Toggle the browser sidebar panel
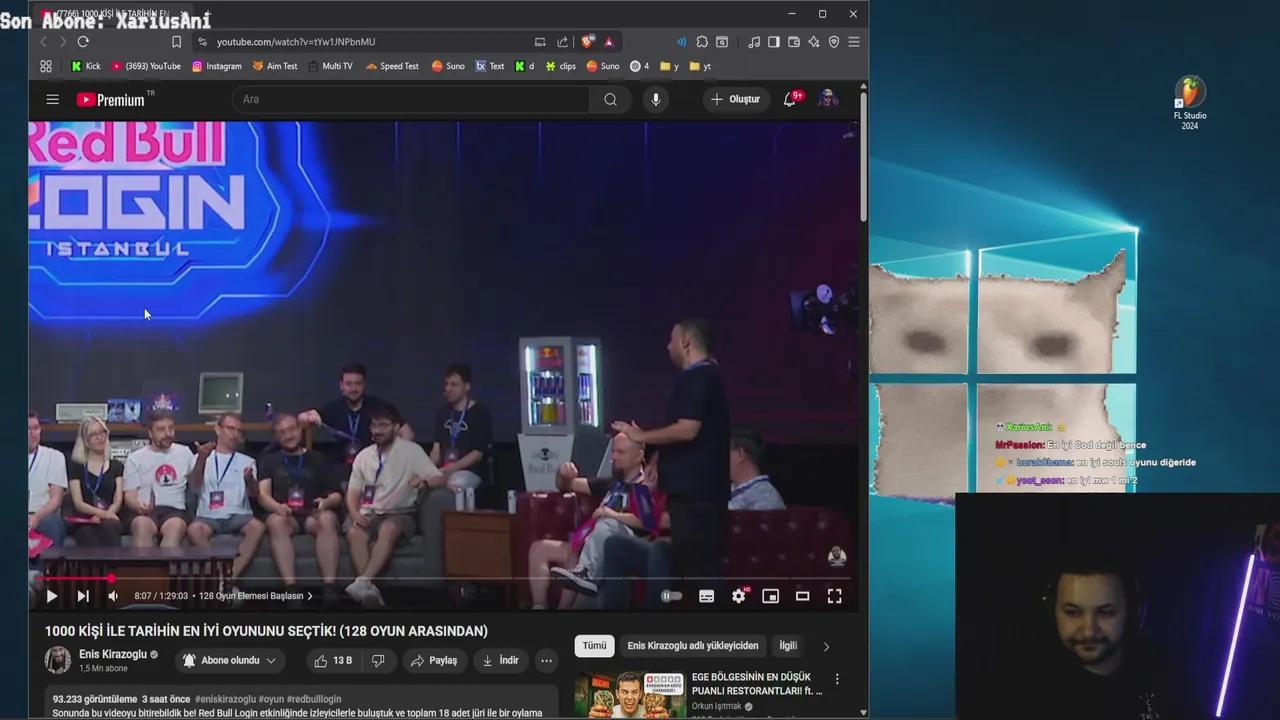Screen dimensions: 1280x720 point(774,42)
